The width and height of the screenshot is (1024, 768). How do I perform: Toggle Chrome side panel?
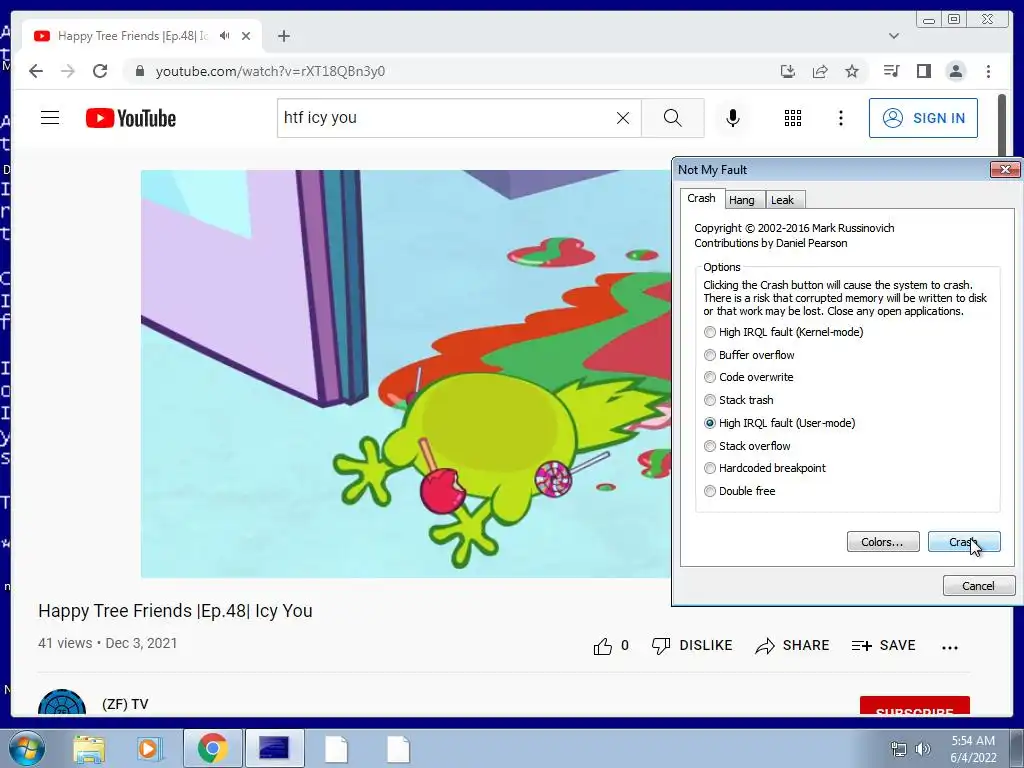pos(923,71)
